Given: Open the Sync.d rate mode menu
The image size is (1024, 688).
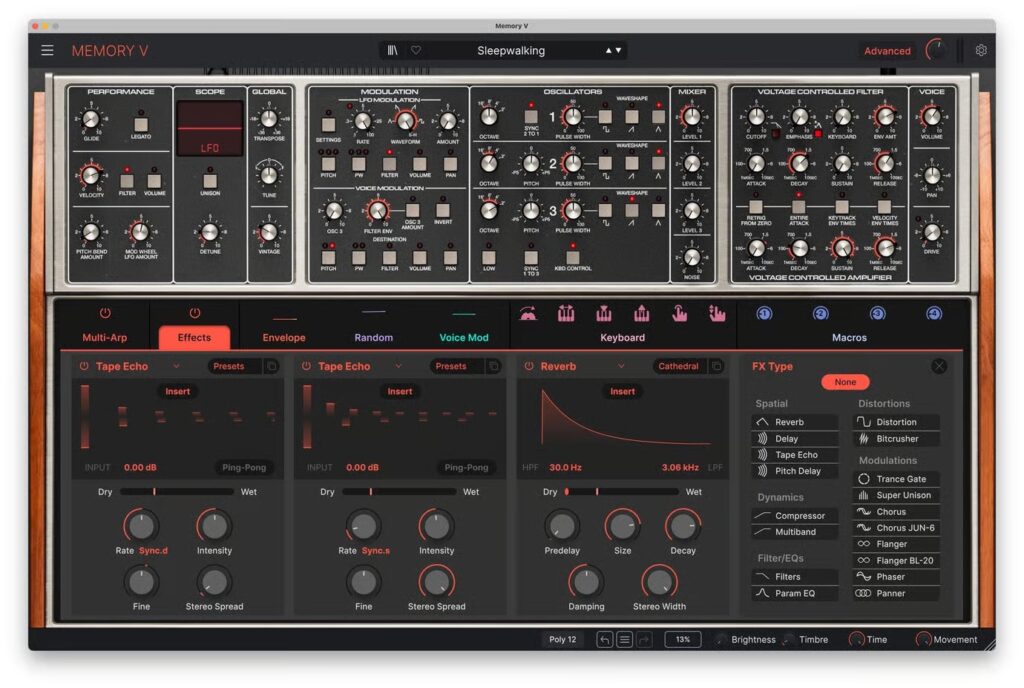Looking at the screenshot, I should 153,550.
